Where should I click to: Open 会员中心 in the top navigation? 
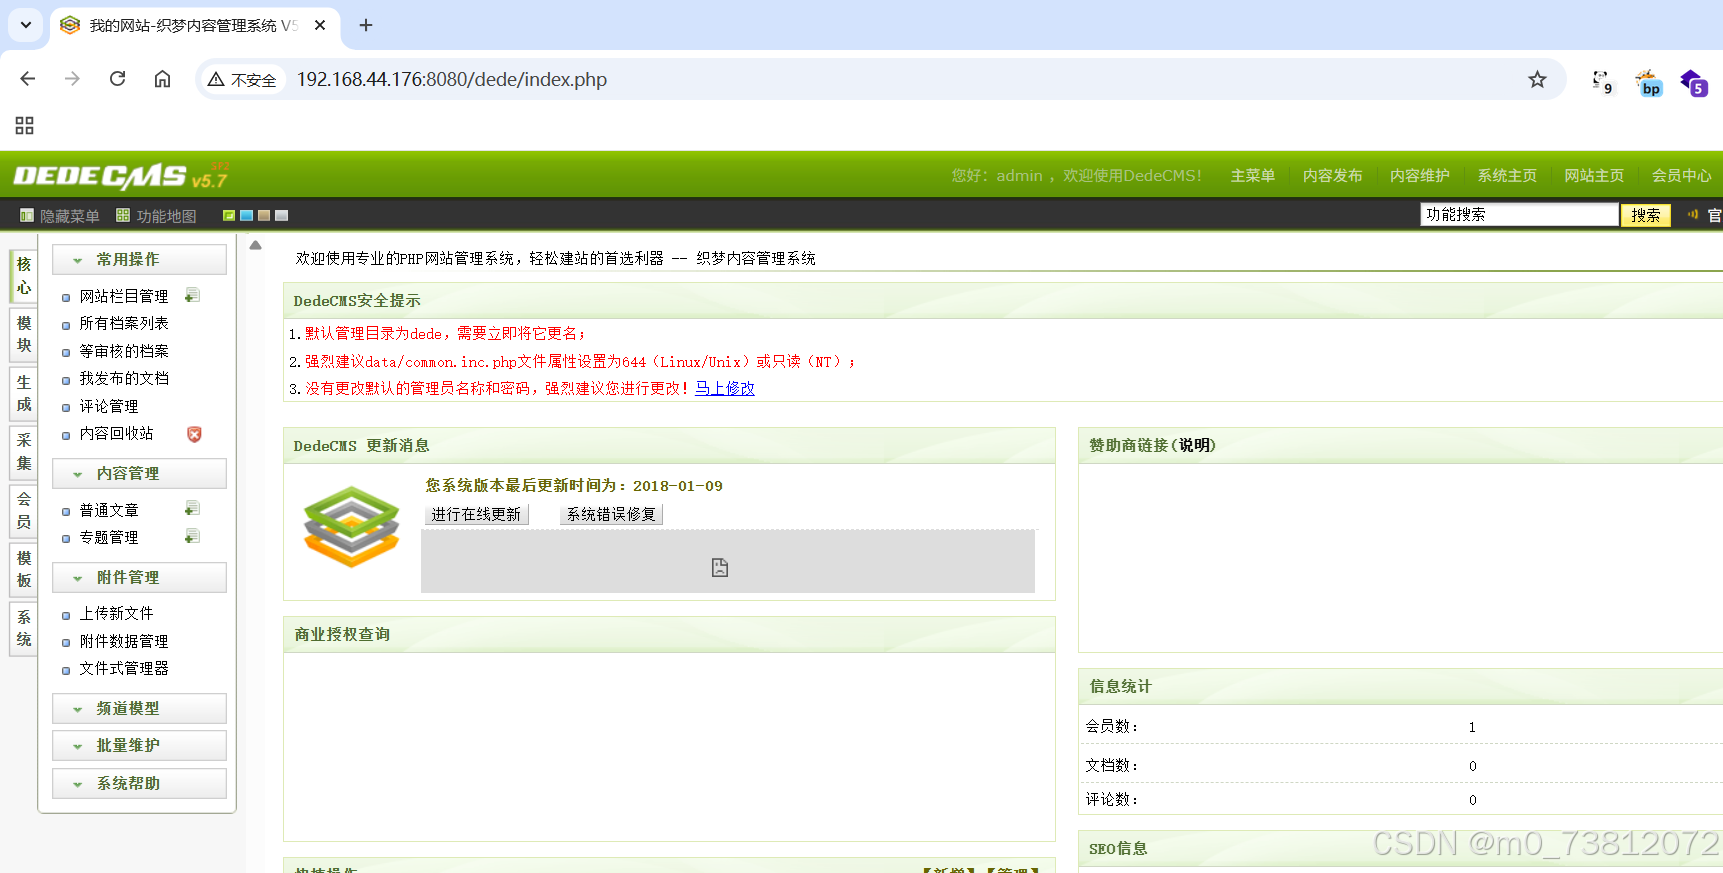(1681, 175)
